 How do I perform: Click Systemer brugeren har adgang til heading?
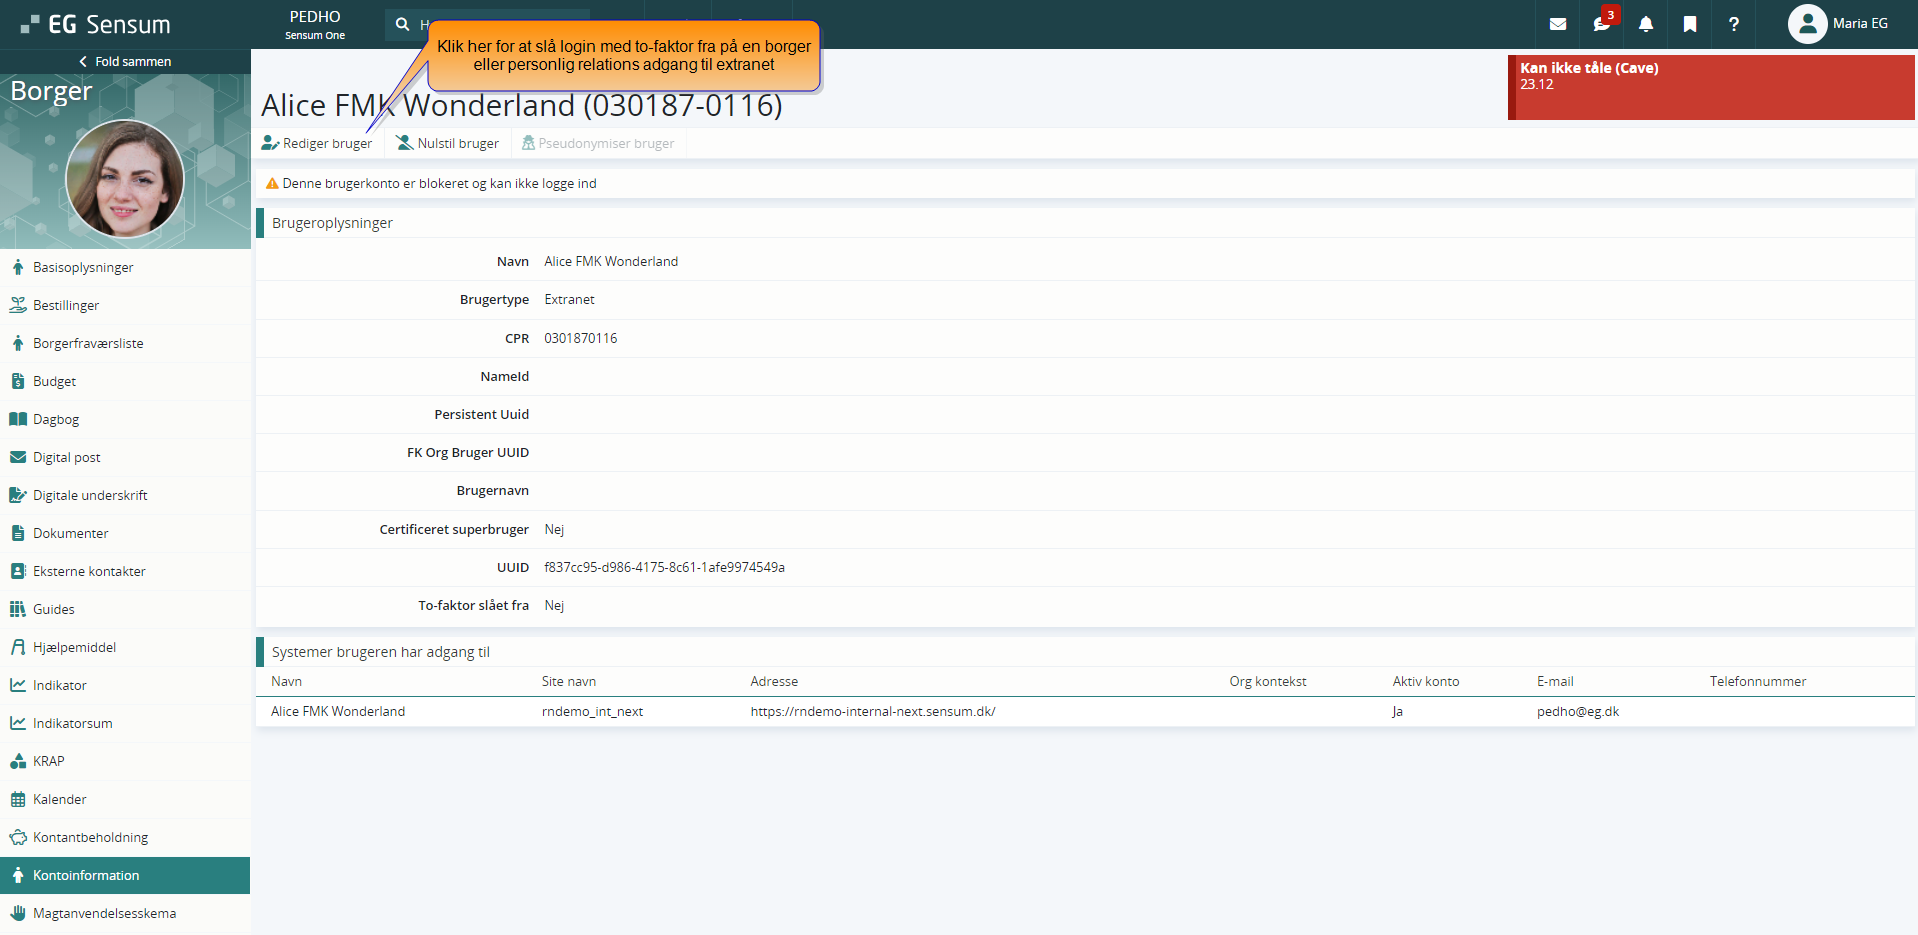click(x=381, y=651)
